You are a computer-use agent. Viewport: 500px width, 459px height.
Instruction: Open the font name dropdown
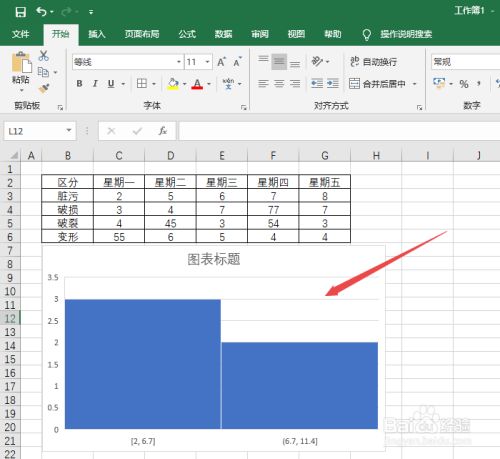coord(179,62)
